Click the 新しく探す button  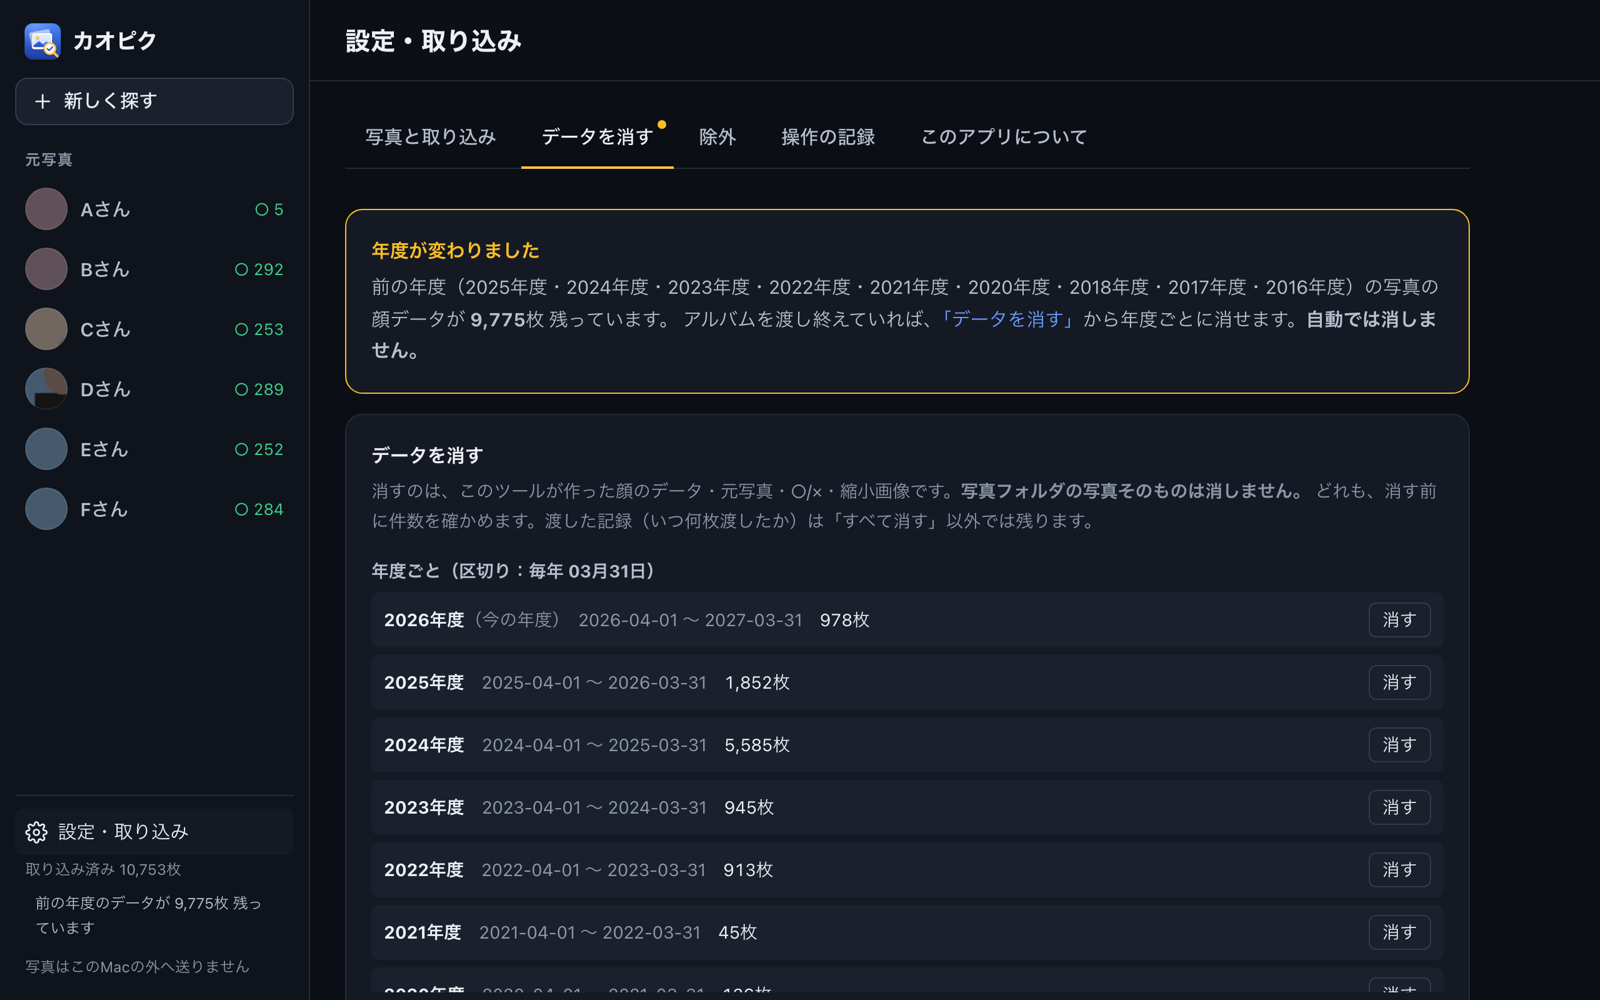click(x=154, y=101)
